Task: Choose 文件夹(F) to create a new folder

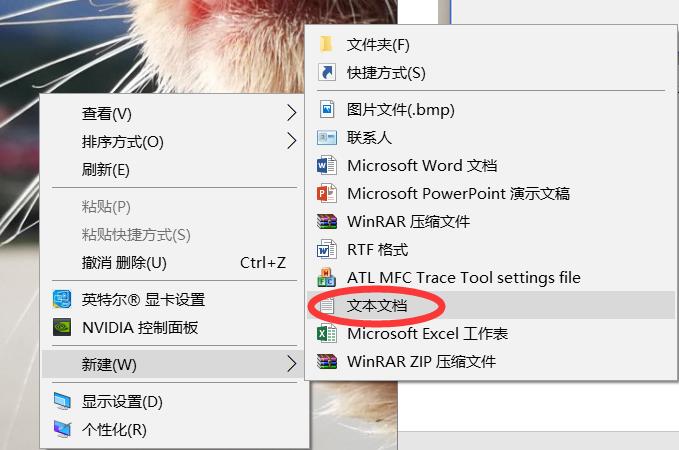Action: [491, 44]
